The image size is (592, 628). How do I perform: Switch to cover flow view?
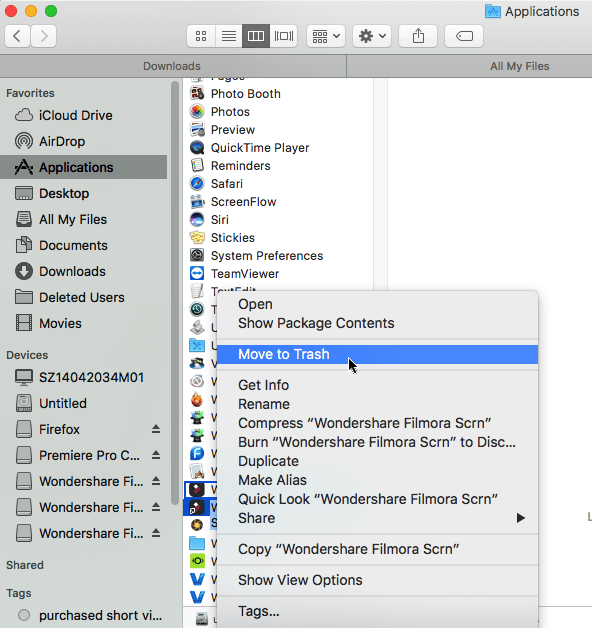point(284,36)
